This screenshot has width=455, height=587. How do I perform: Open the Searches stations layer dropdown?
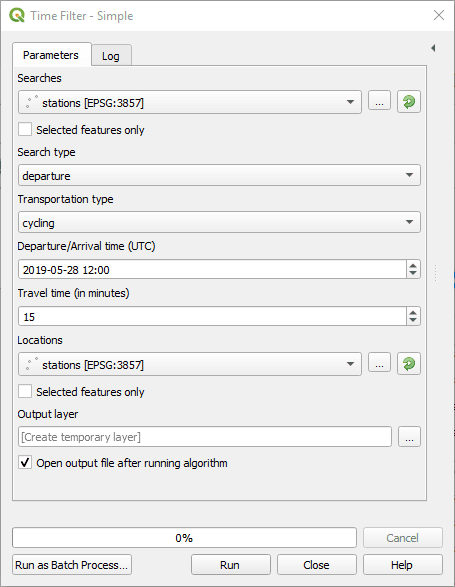click(190, 102)
